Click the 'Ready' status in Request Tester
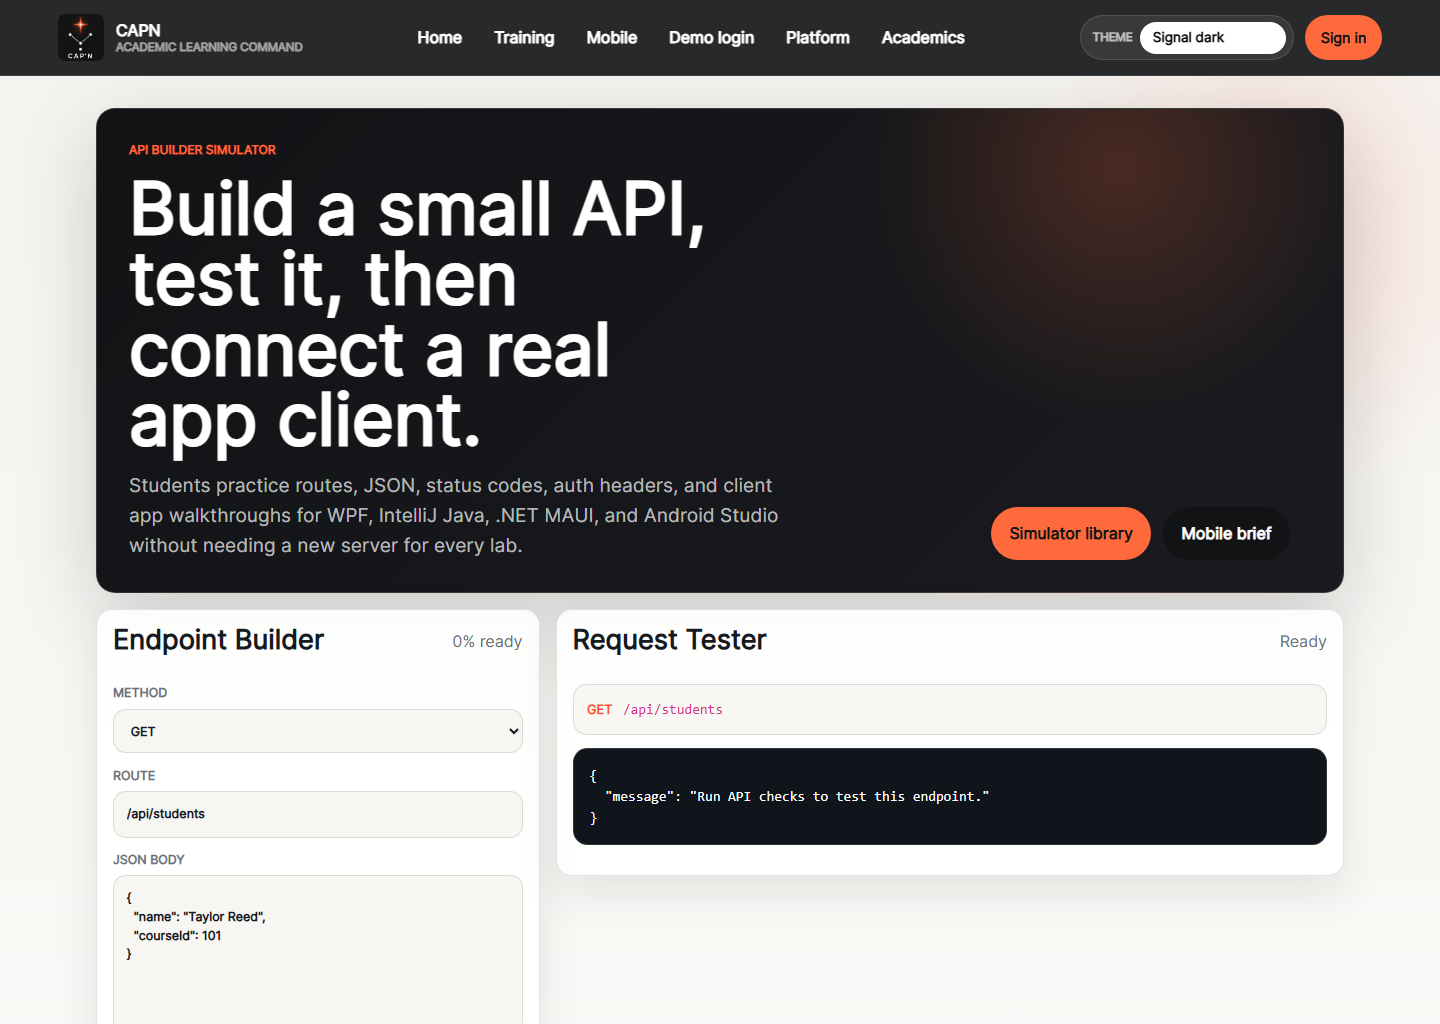 1303,641
